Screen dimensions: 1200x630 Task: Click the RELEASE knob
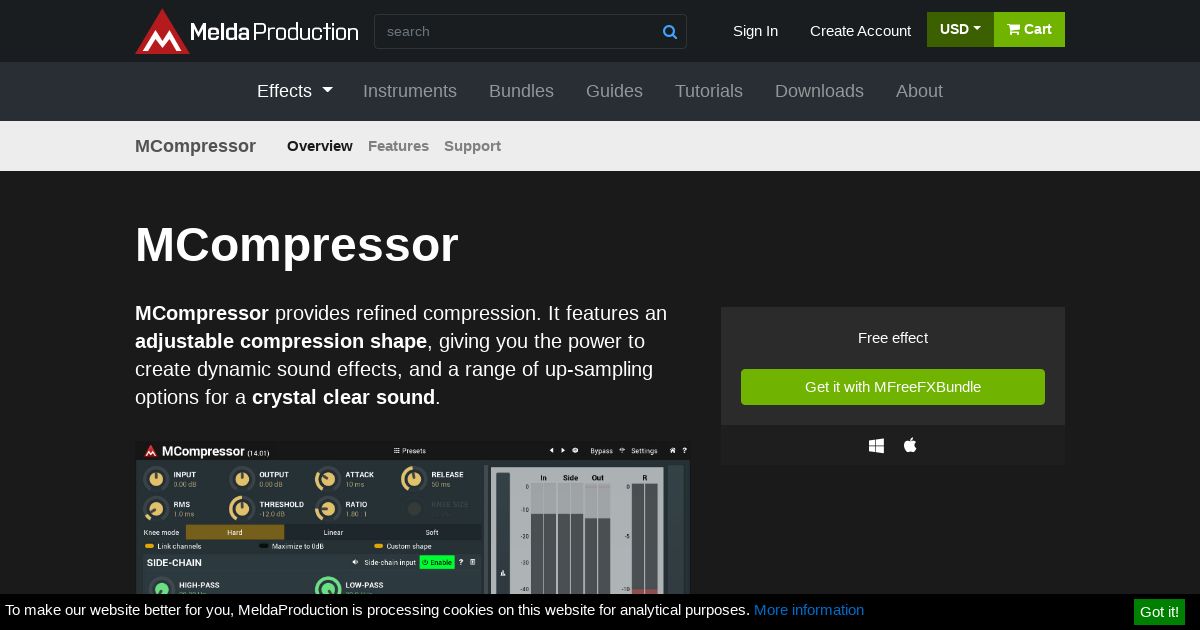tap(413, 479)
